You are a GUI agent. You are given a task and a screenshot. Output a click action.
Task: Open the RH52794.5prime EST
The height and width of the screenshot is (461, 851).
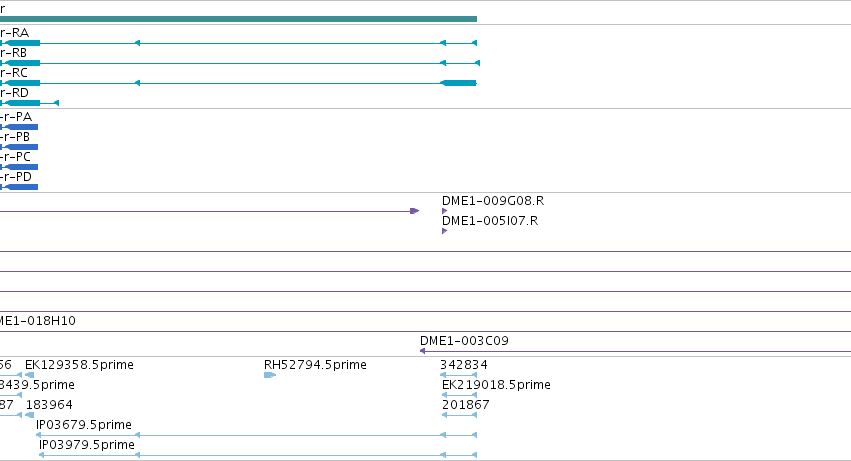tap(270, 375)
